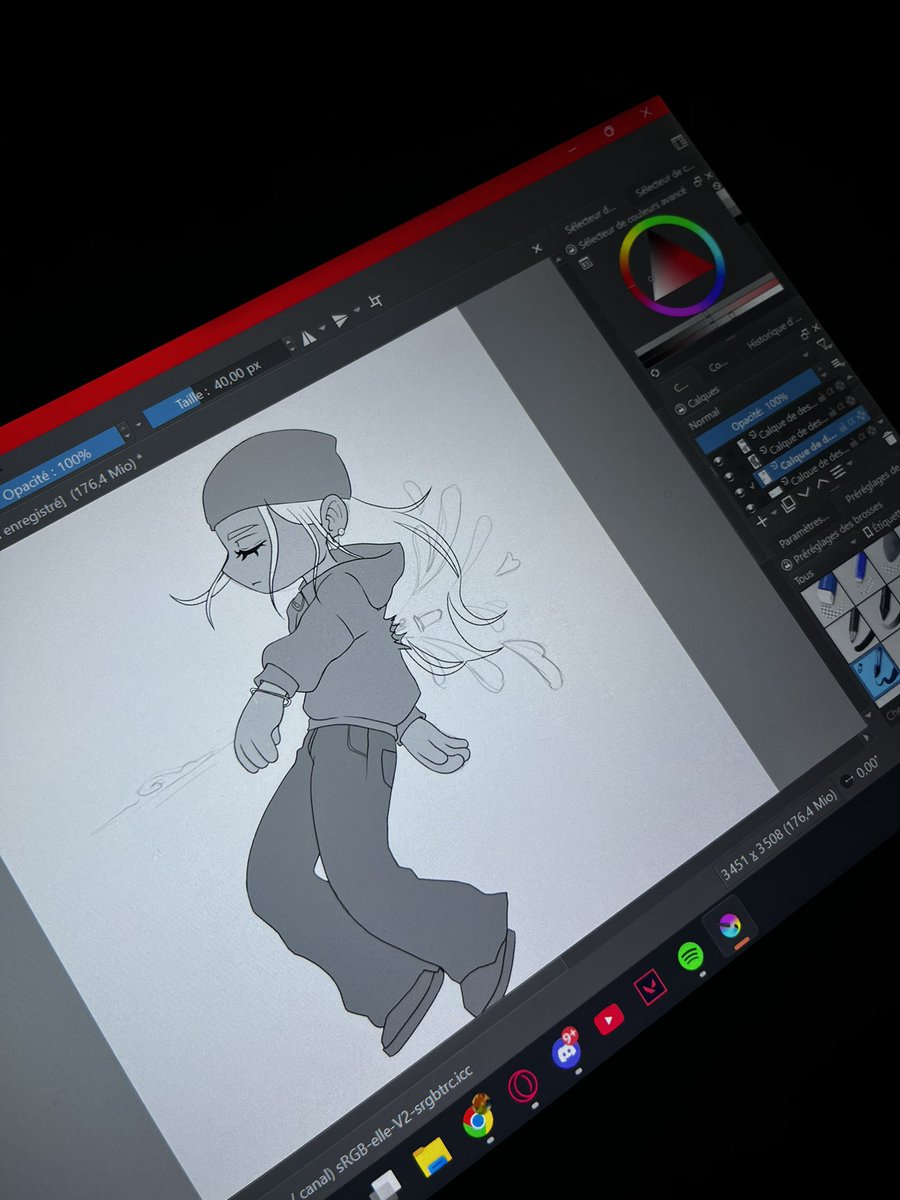Viewport: 900px width, 1200px height.
Task: Toggle lock on Préréglages des brosses docker
Action: tap(786, 565)
